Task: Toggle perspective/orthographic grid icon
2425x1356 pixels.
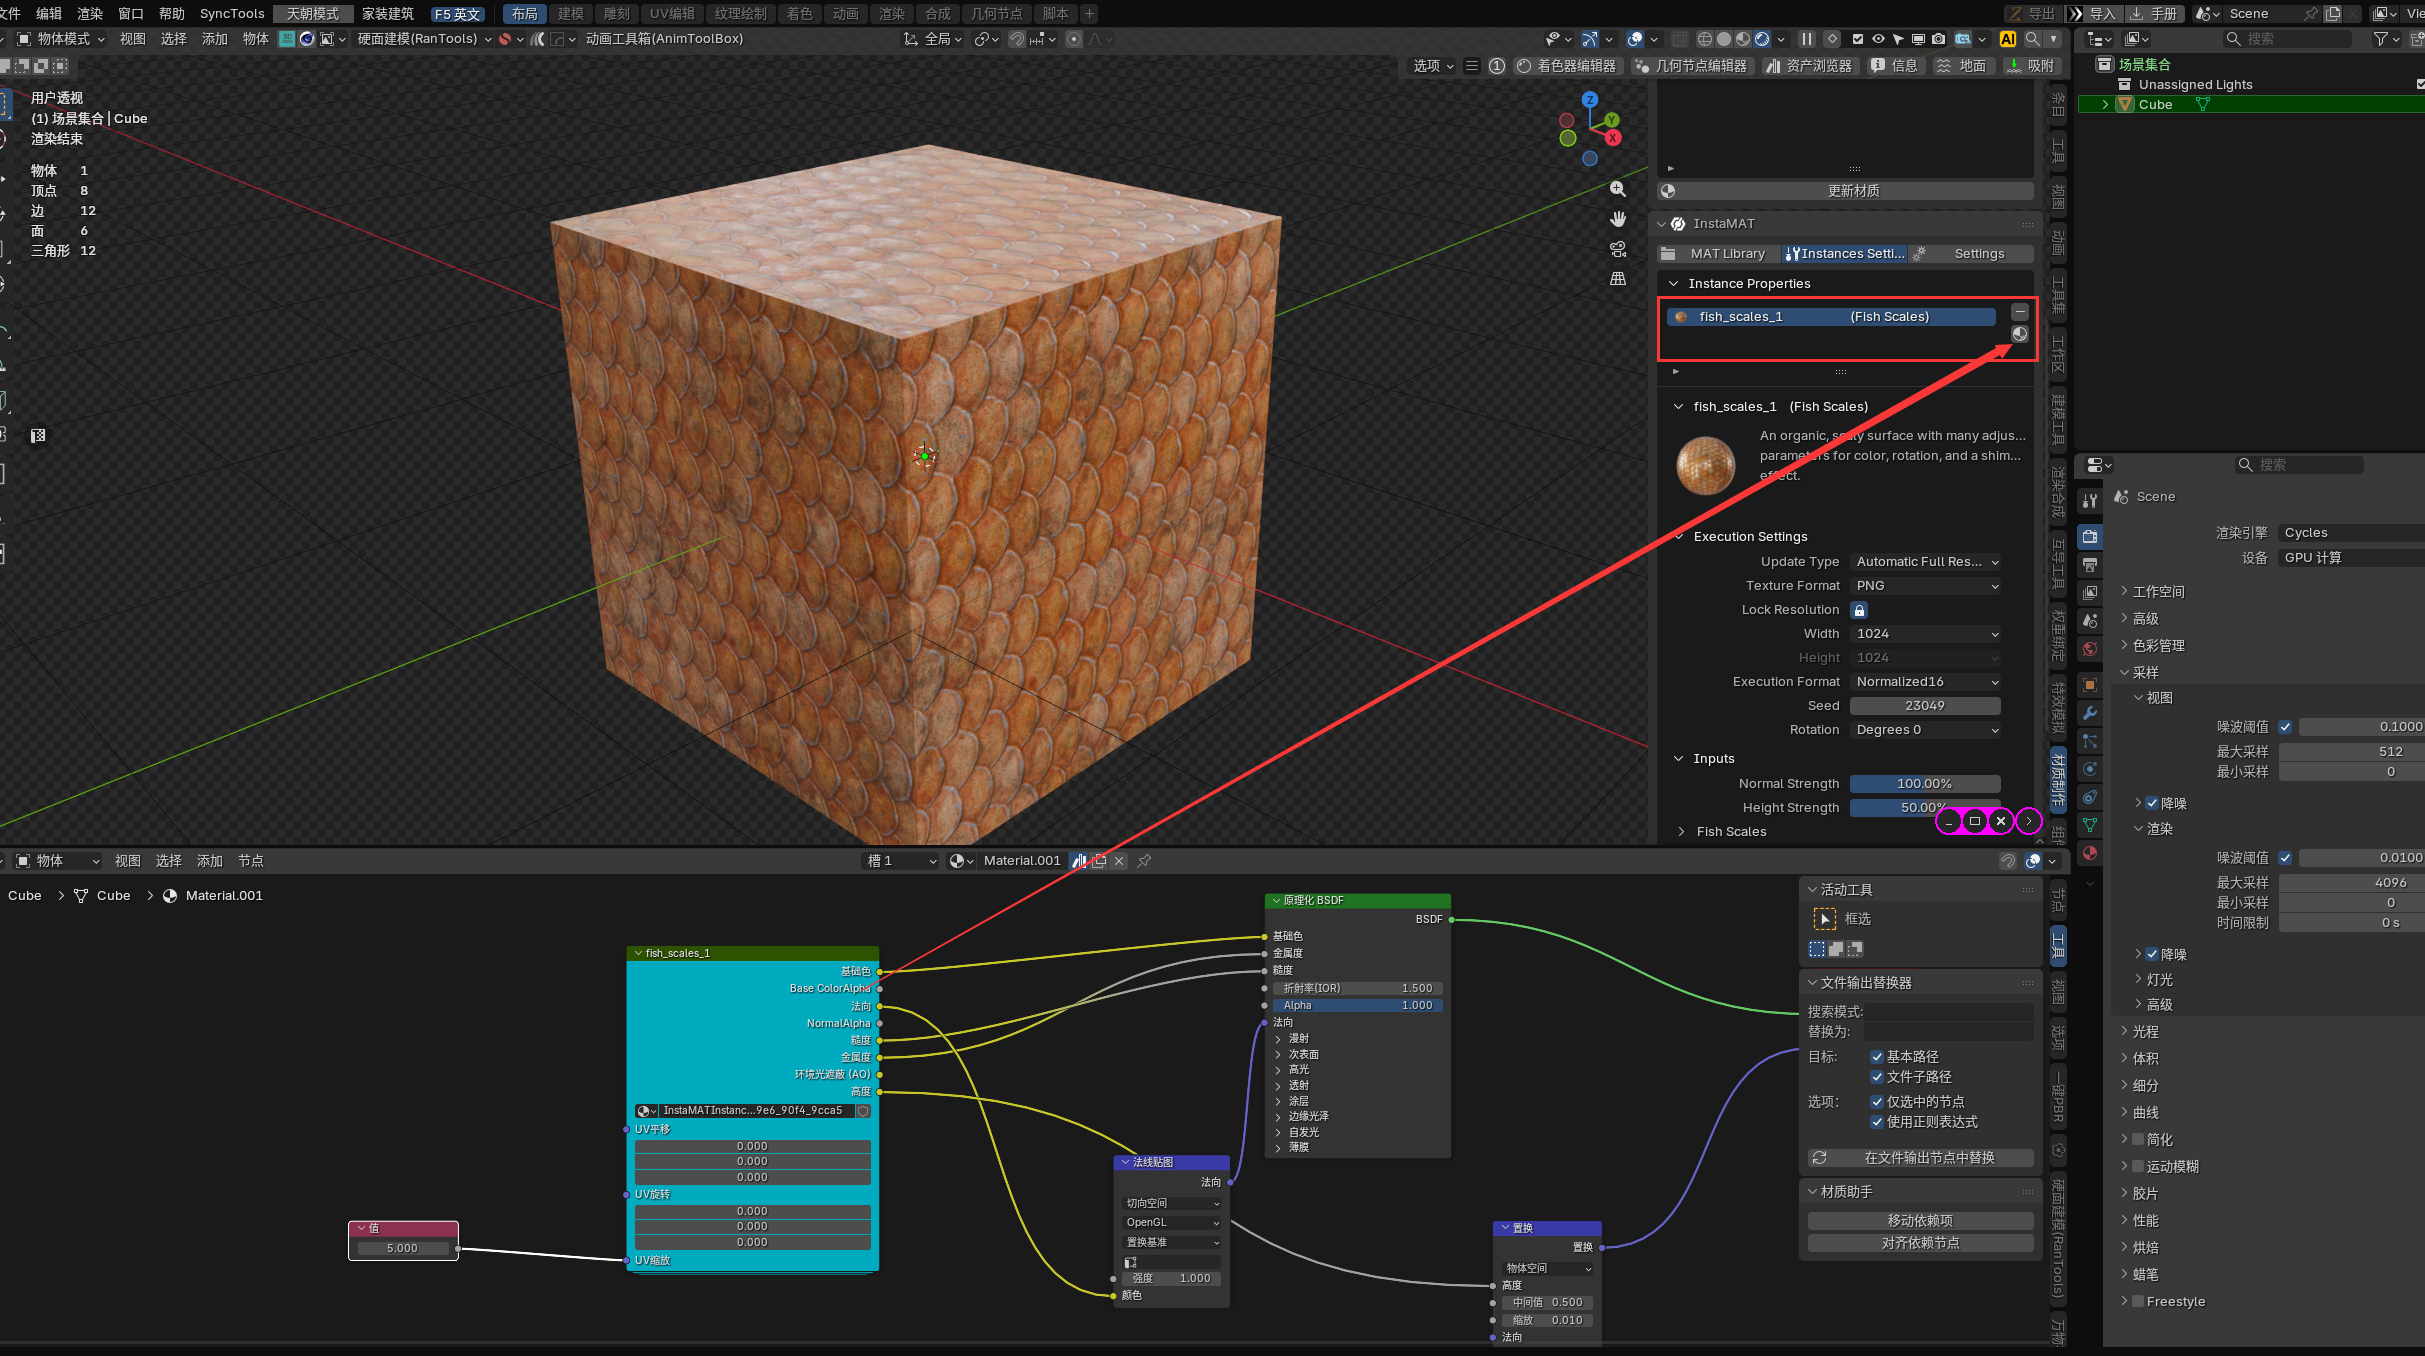Action: pyautogui.click(x=1618, y=279)
